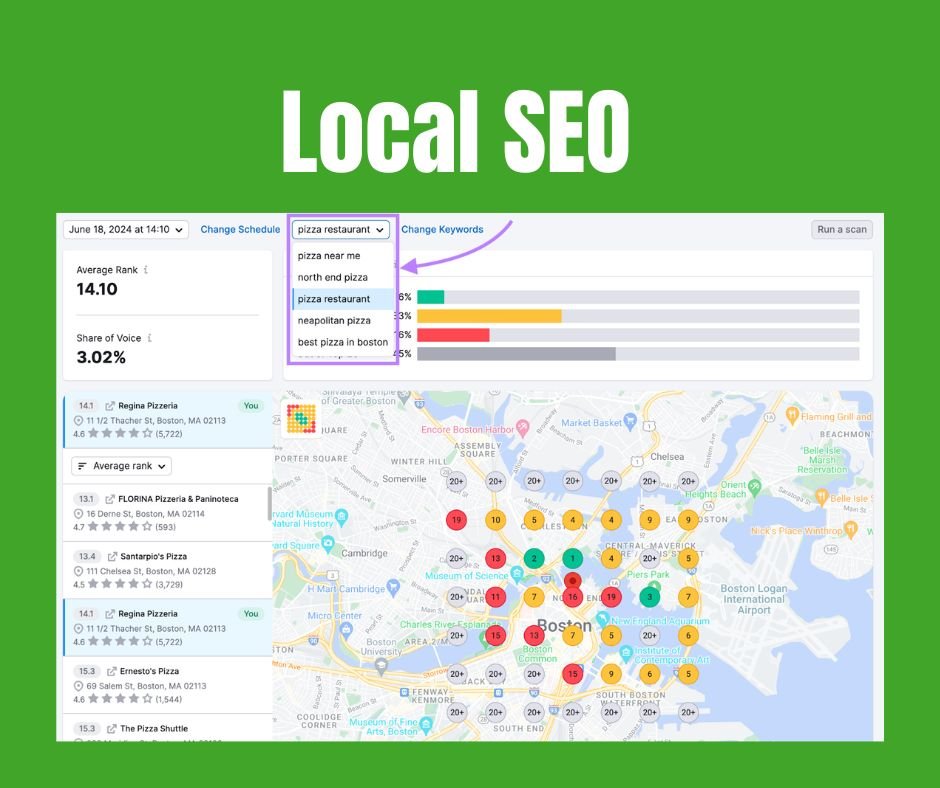Select the green rank 3 map pin
Viewport: 940px width, 788px height.
[649, 597]
